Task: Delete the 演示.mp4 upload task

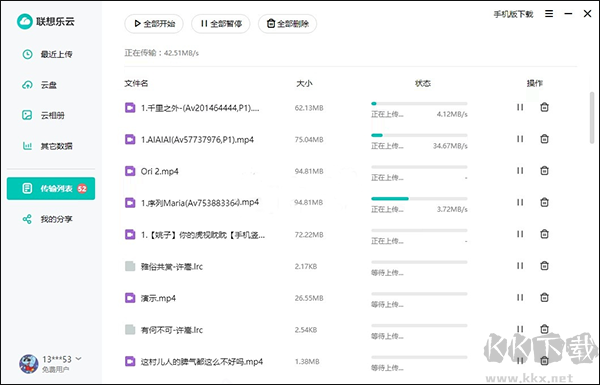Action: coord(544,297)
